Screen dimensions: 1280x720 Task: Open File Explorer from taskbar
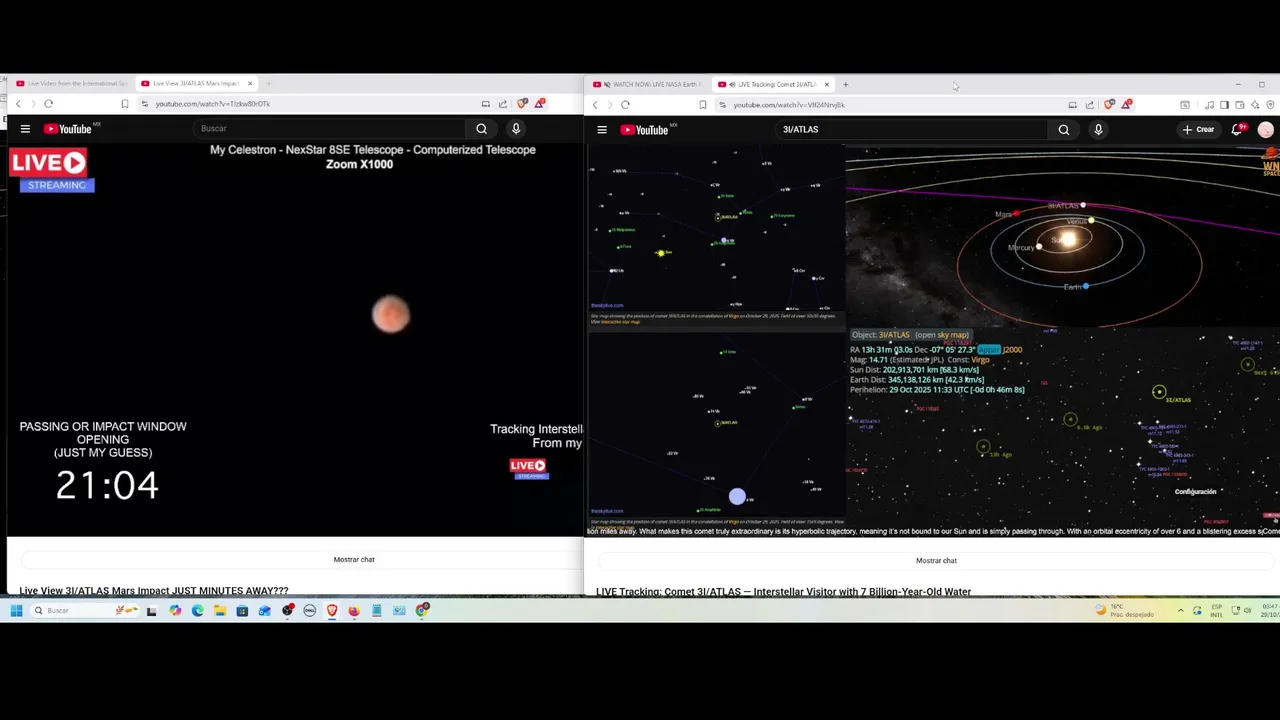(x=220, y=610)
